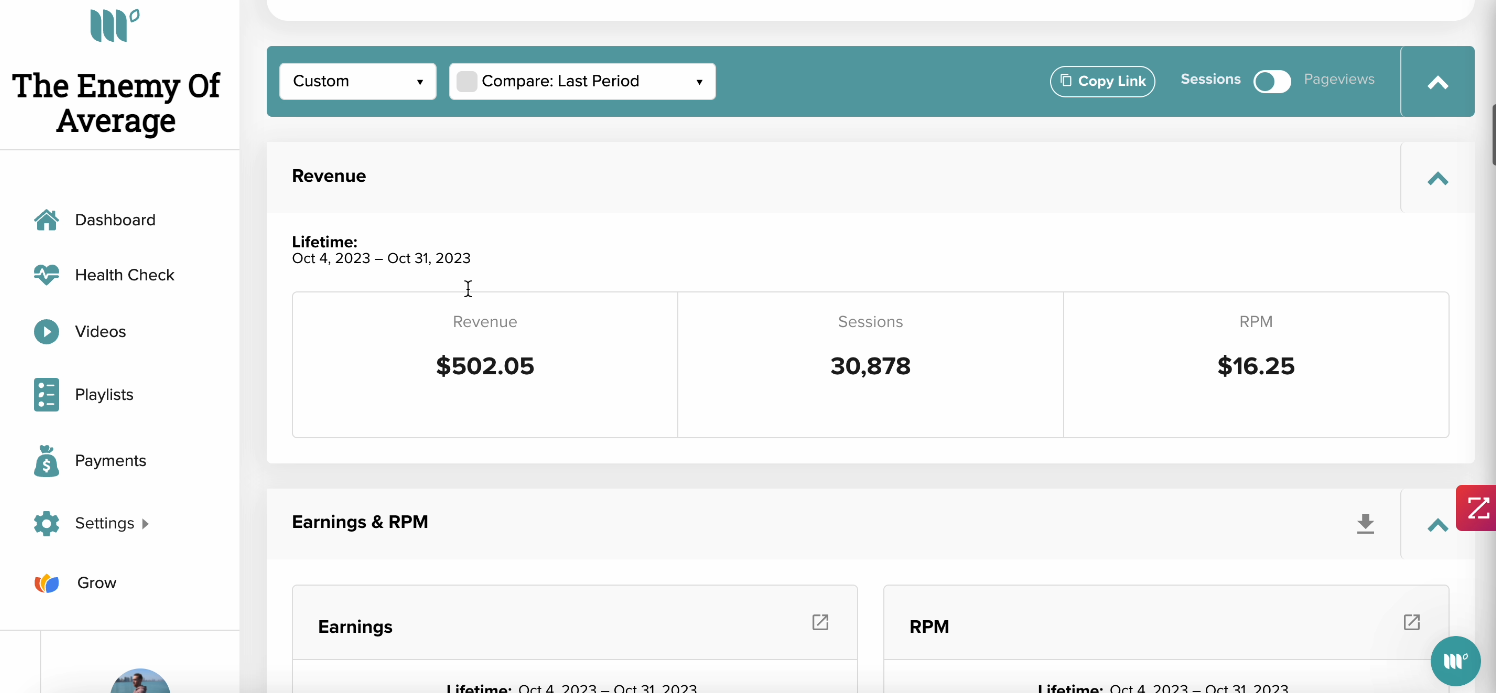
Task: Click the $502.05 revenue value
Action: pos(485,366)
